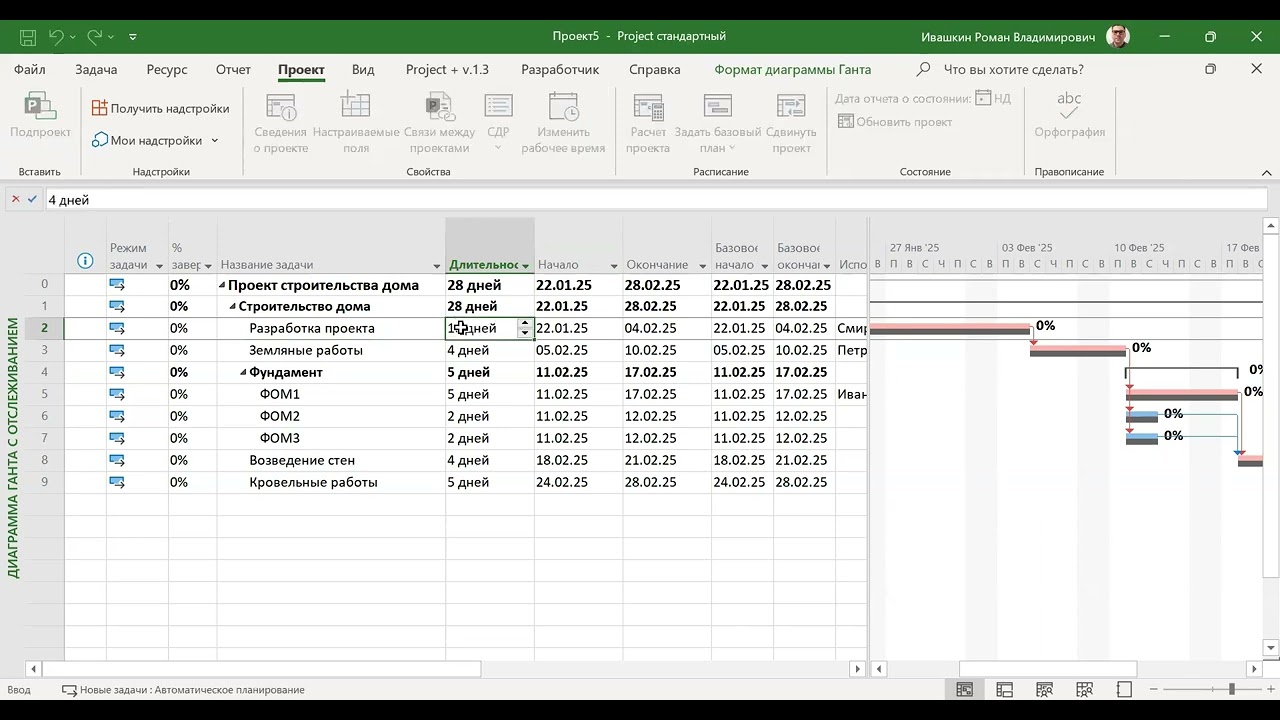This screenshot has height=720, width=1280.
Task: Switch to Gantt chart view in status bar
Action: tap(964, 690)
